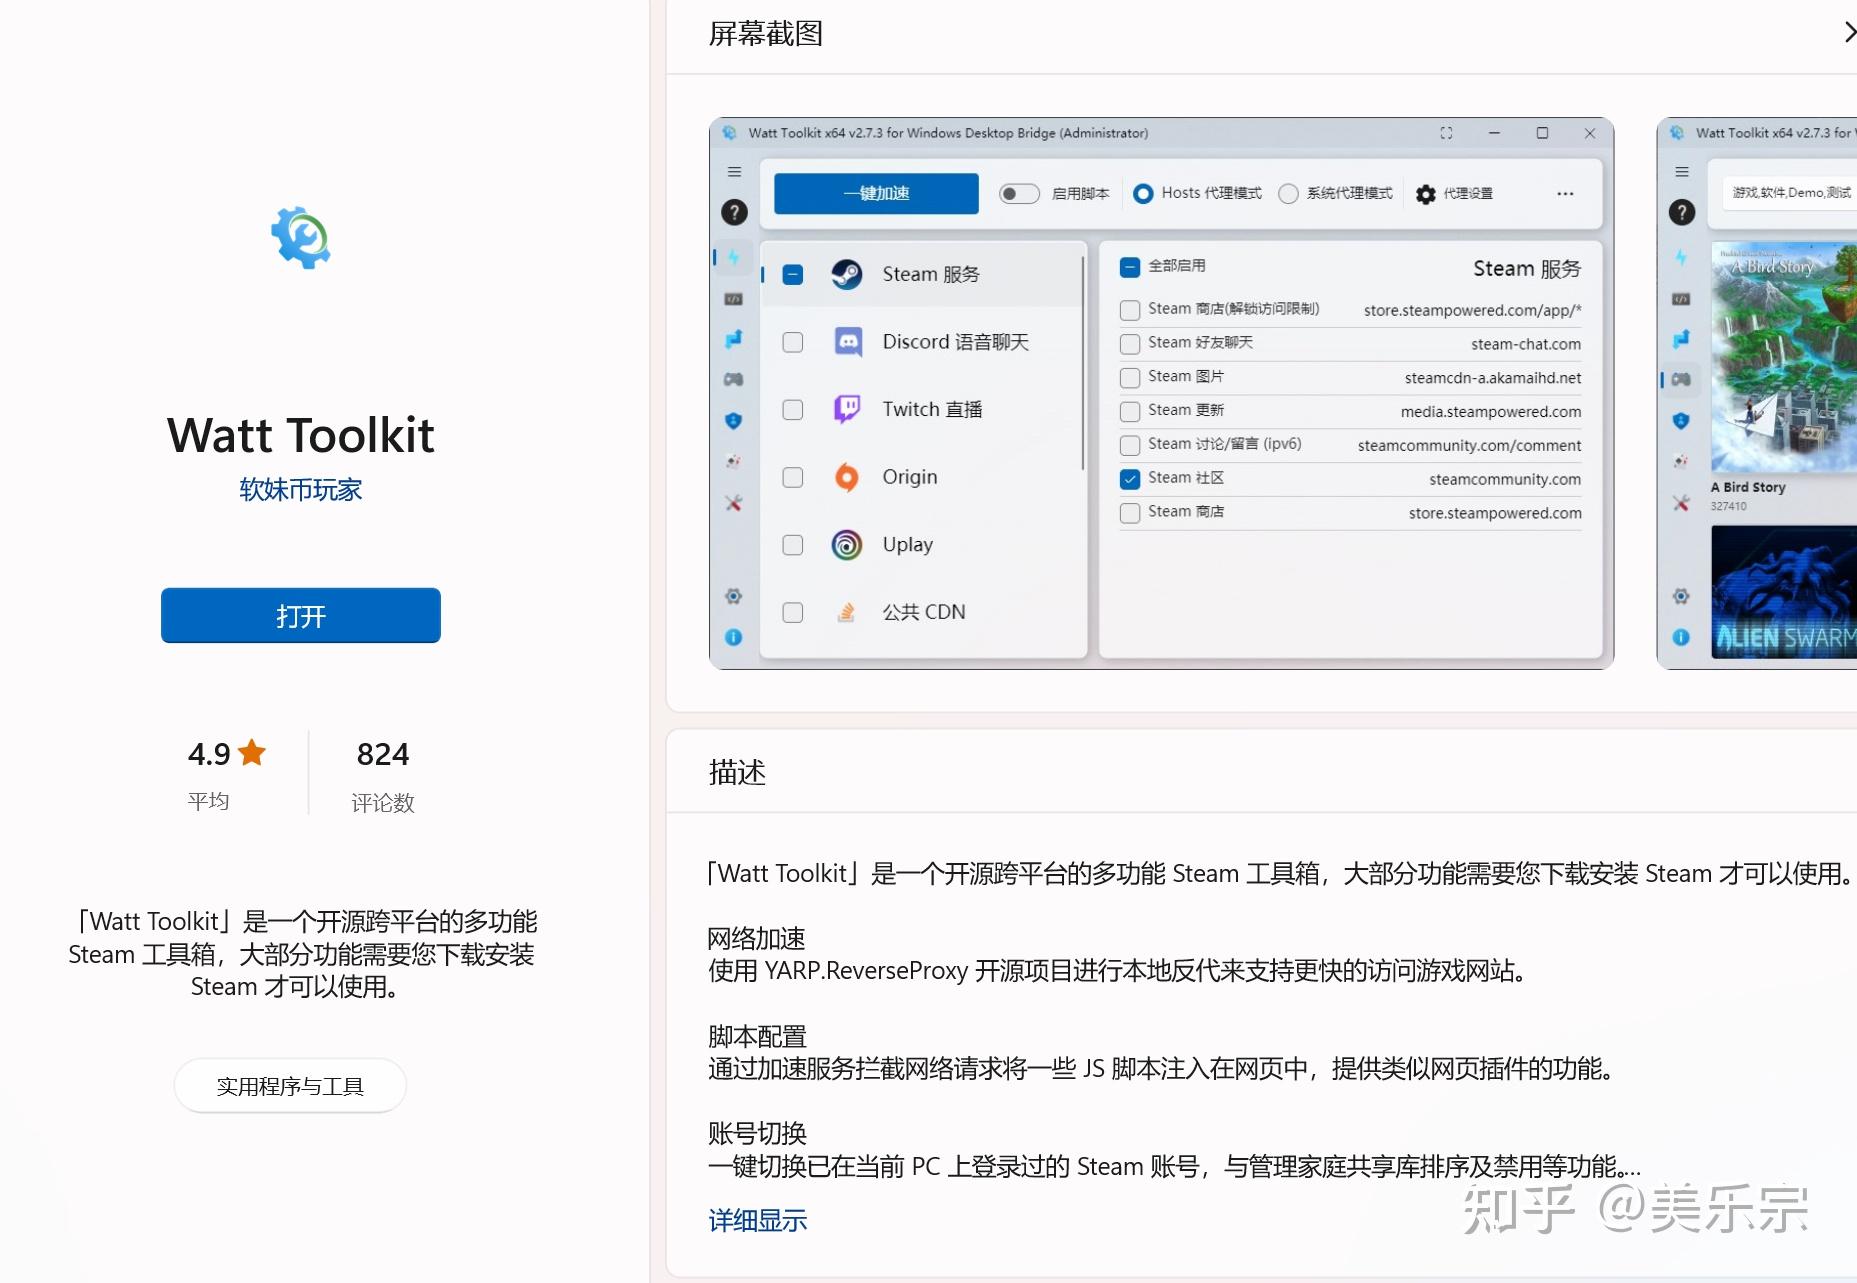
Task: Click the Origin logo icon
Action: point(847,477)
